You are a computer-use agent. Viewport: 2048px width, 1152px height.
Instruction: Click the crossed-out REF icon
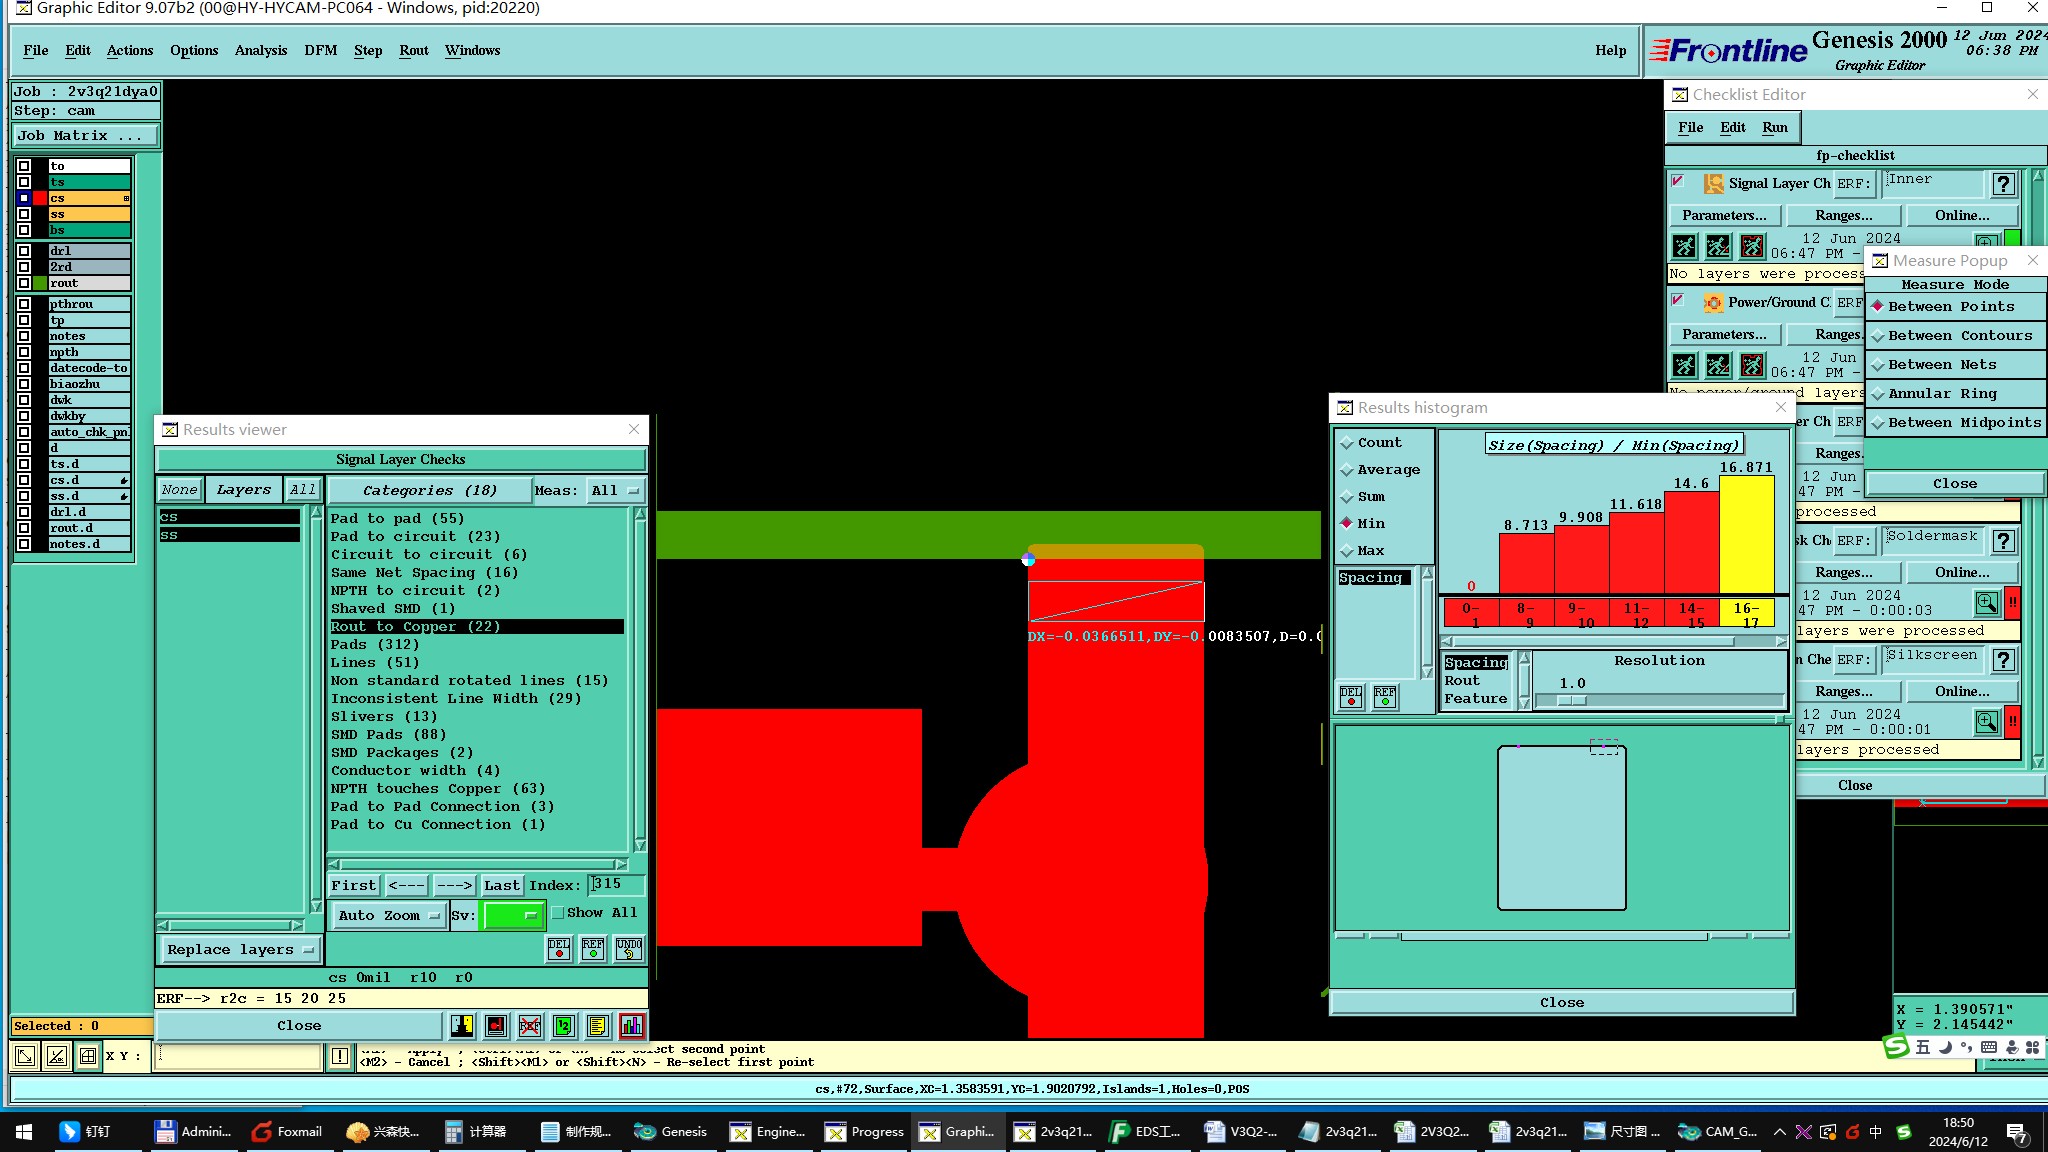point(530,1026)
